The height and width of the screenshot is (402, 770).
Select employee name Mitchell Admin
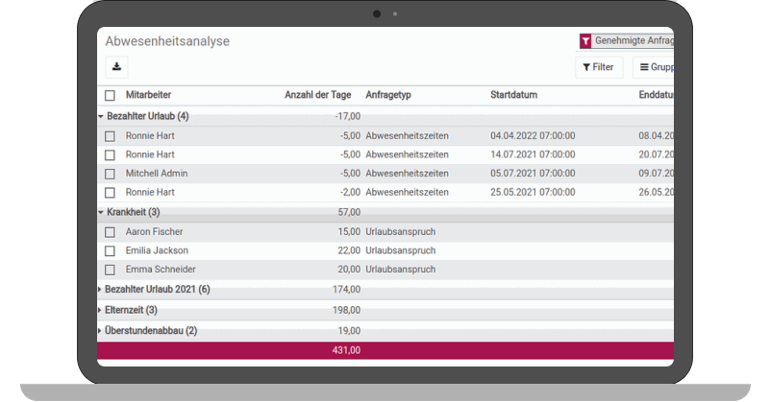157,173
